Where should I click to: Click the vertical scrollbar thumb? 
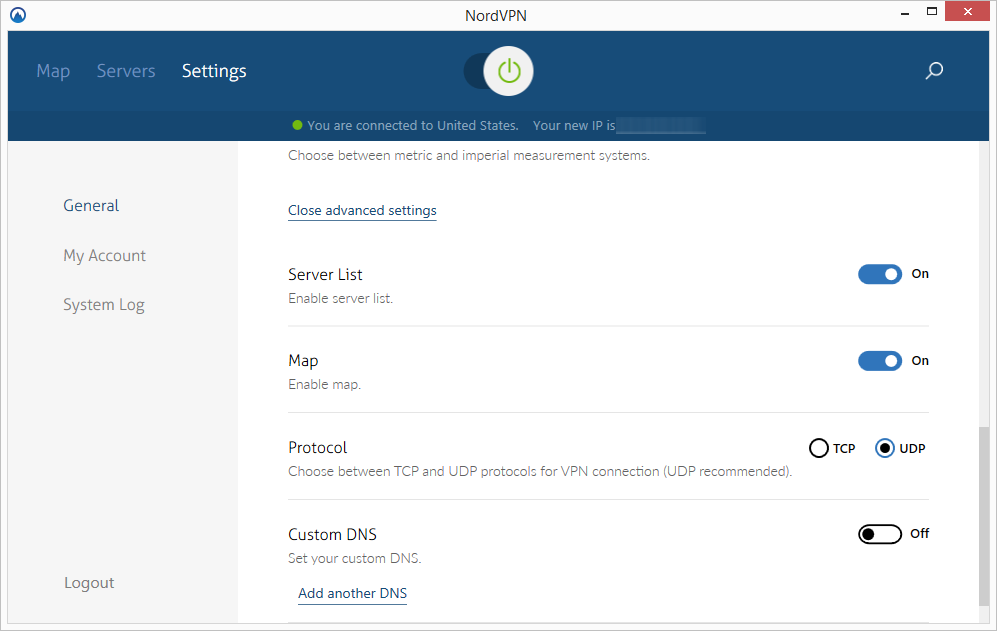(984, 516)
